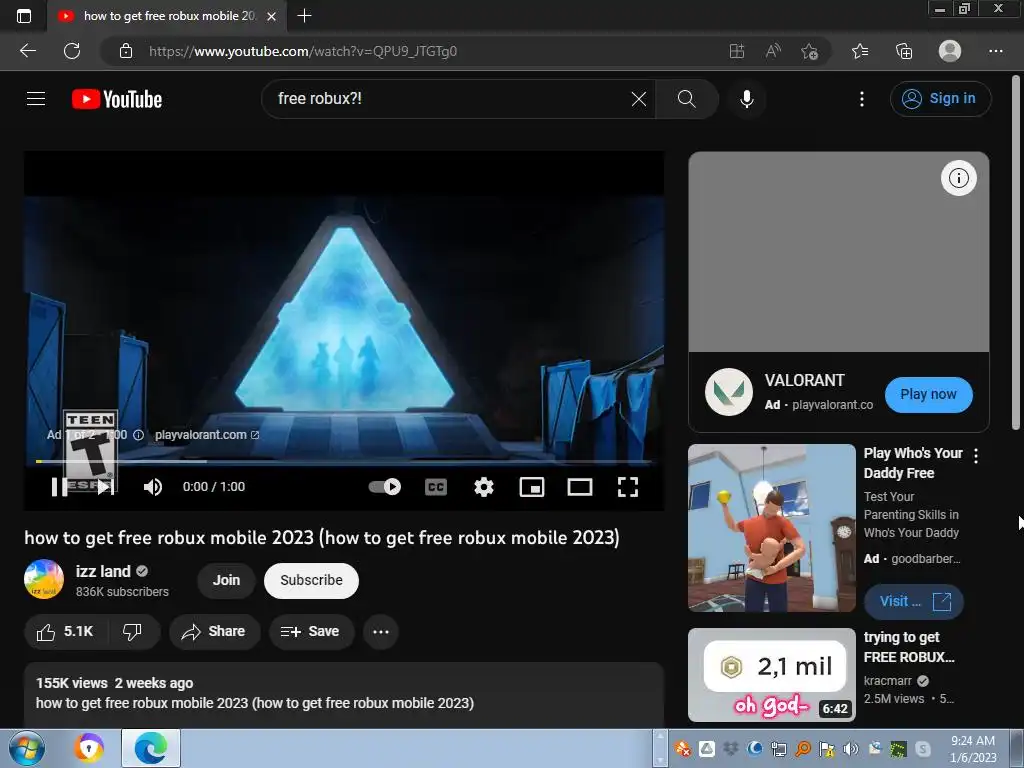
Task: Switch to miniplayer mode
Action: coord(532,487)
